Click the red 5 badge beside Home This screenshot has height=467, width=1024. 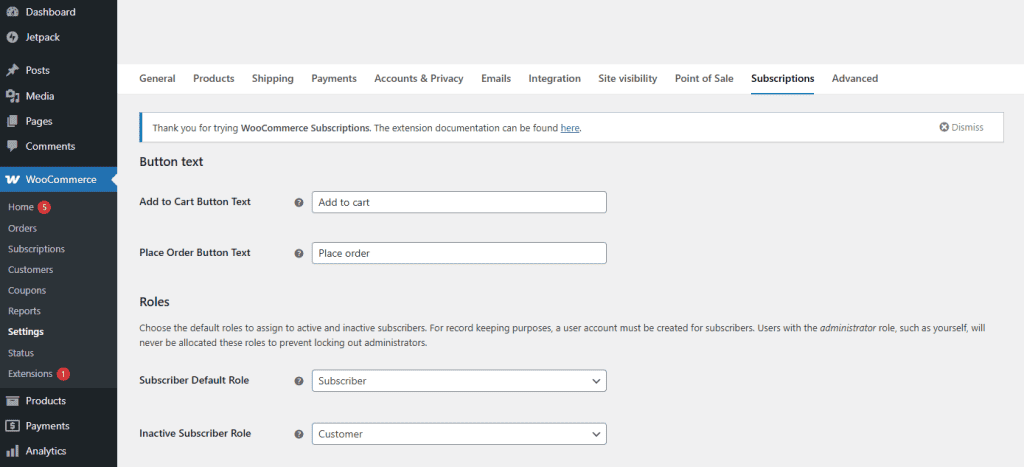point(44,207)
